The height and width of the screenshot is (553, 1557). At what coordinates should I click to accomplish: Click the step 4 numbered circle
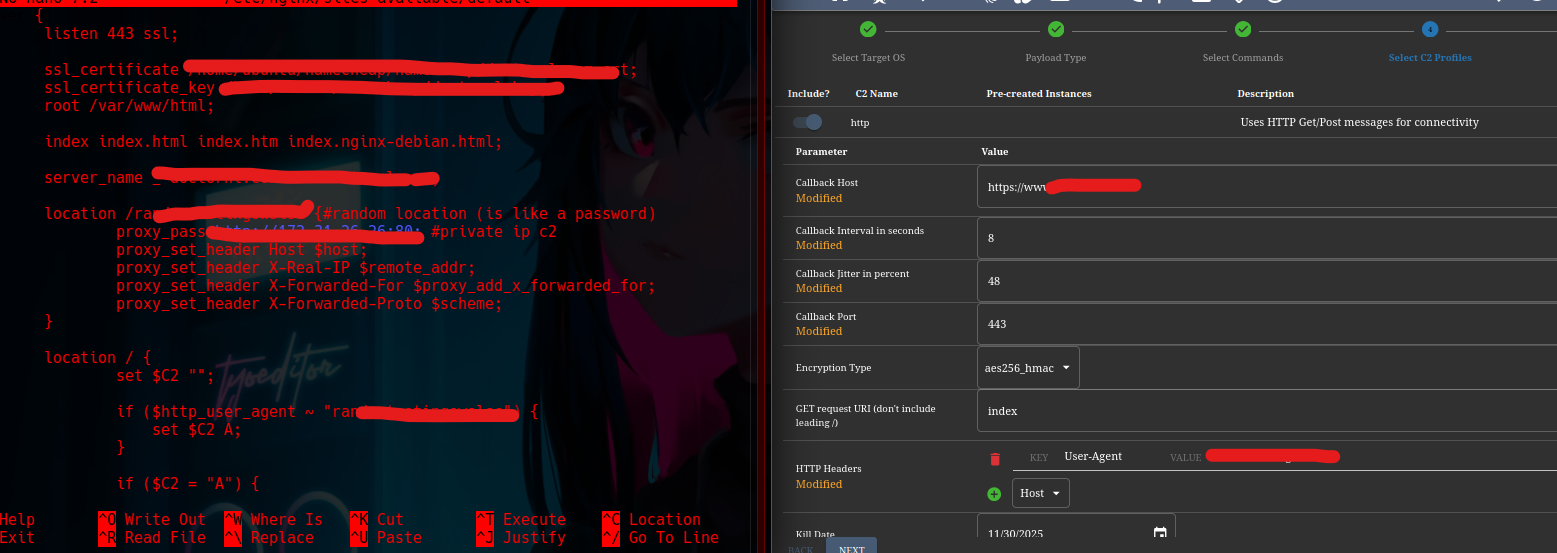[x=1429, y=30]
